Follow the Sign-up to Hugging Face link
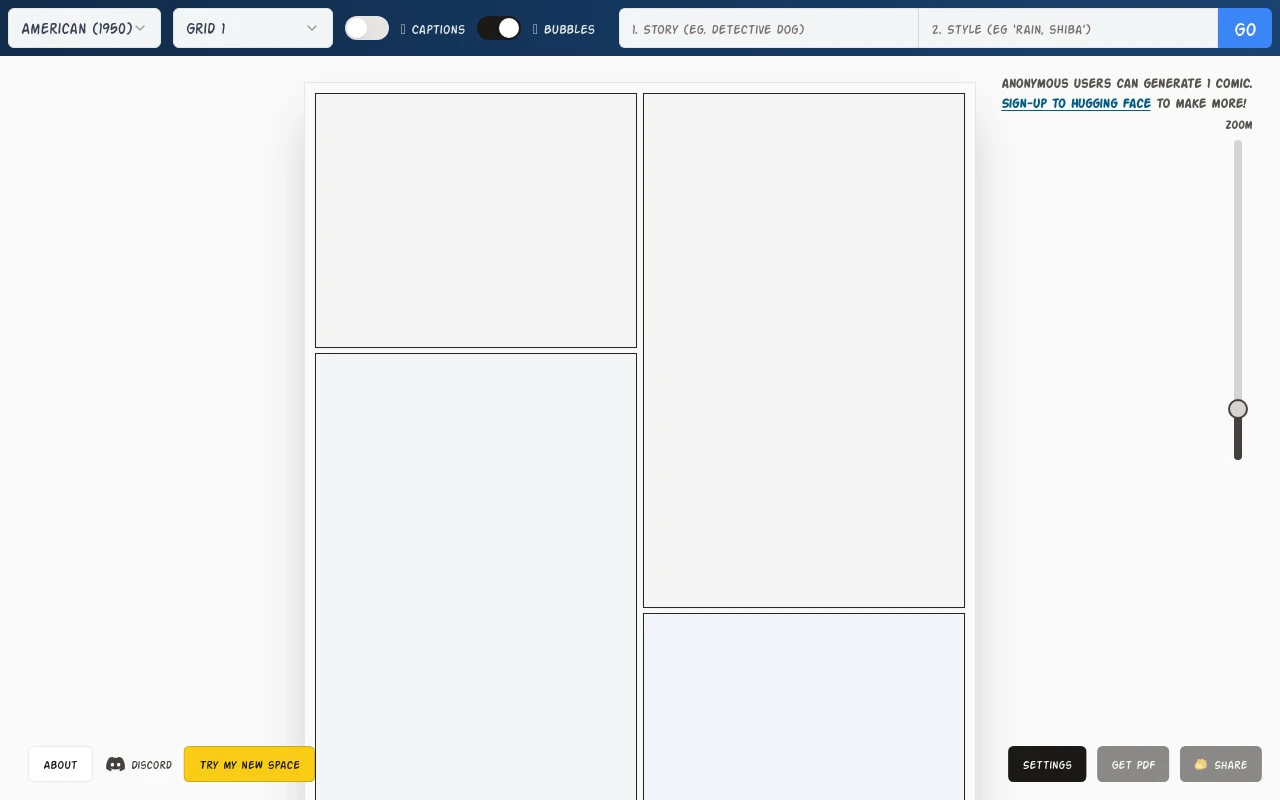Image resolution: width=1280 pixels, height=800 pixels. (1076, 103)
